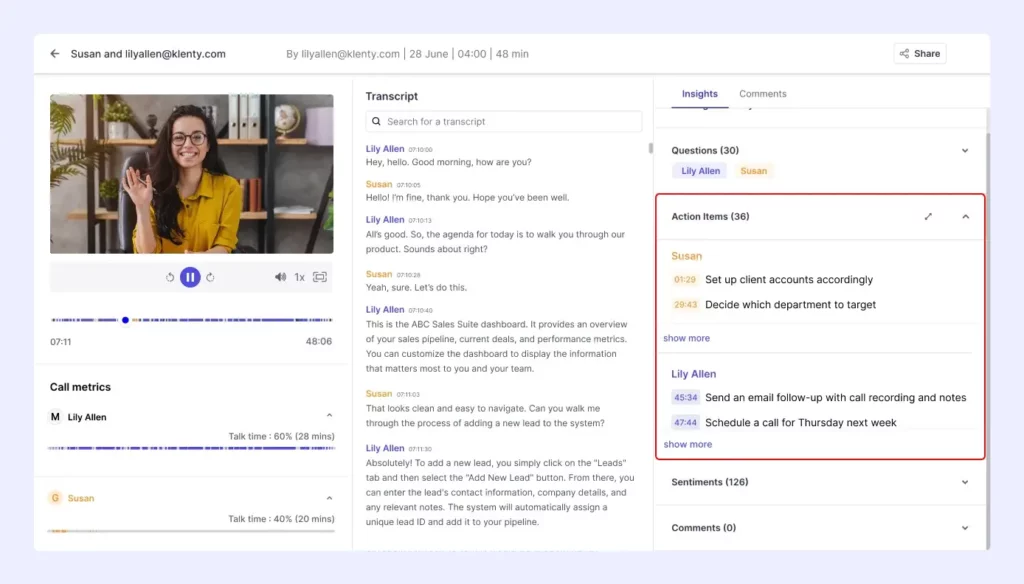Click the magnifier icon in transcript search
Screen dimensions: 1024x584
[x=376, y=122]
